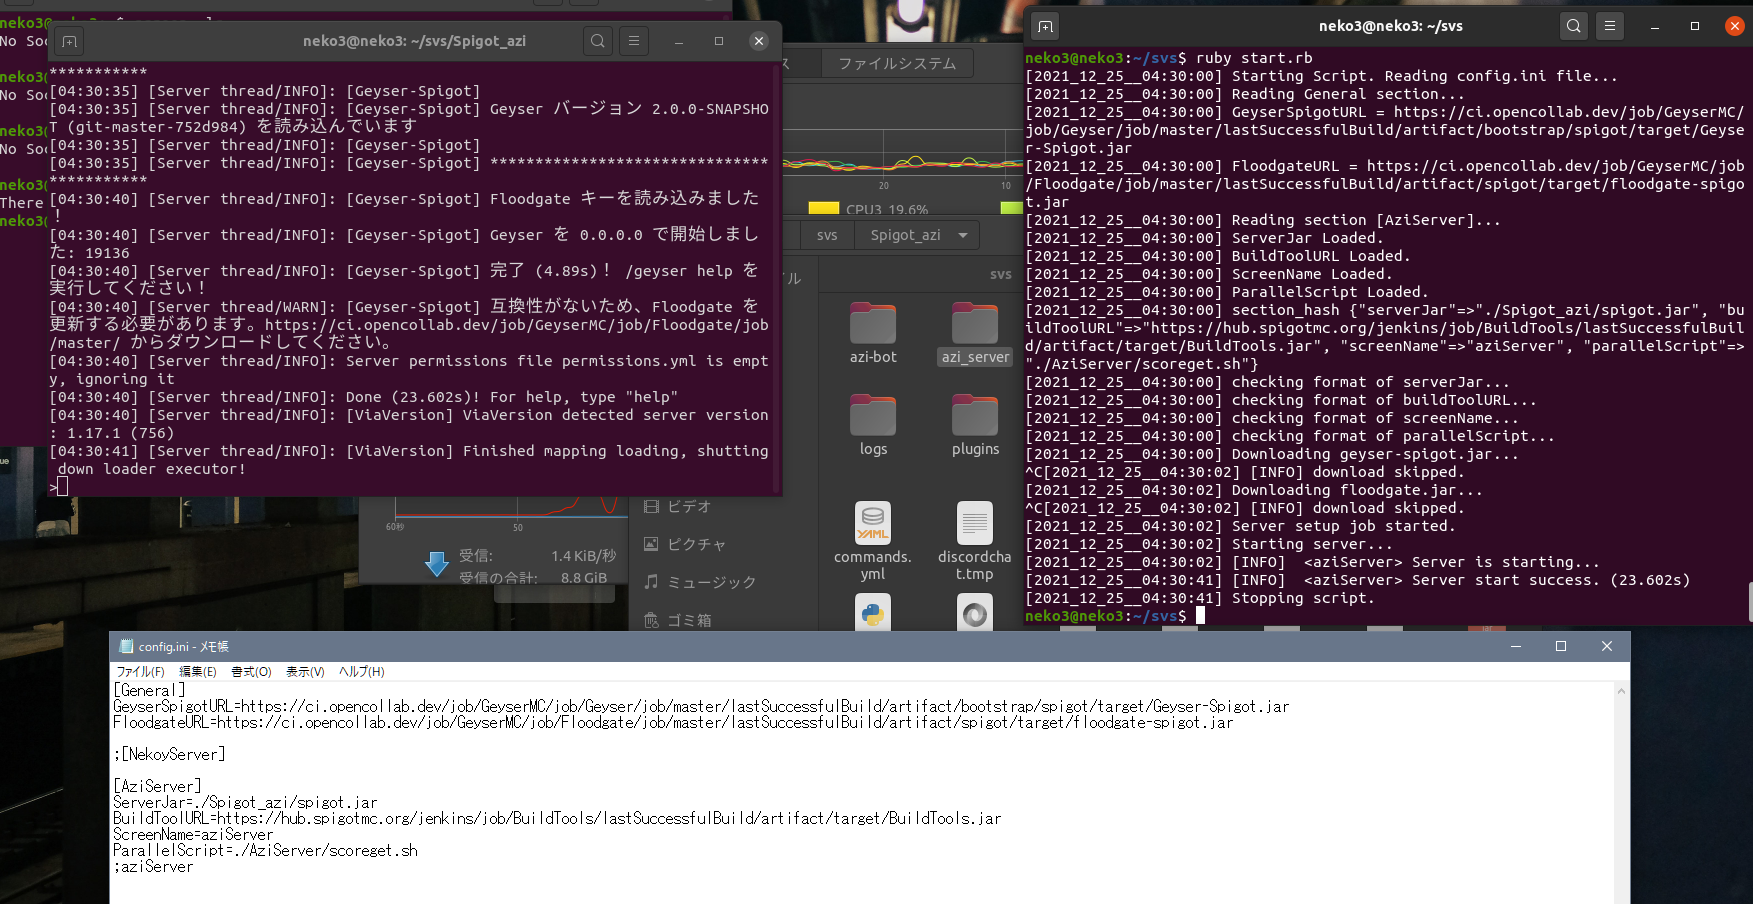Click new tab icon in ~/svs terminal
This screenshot has height=904, width=1753.
click(1045, 26)
